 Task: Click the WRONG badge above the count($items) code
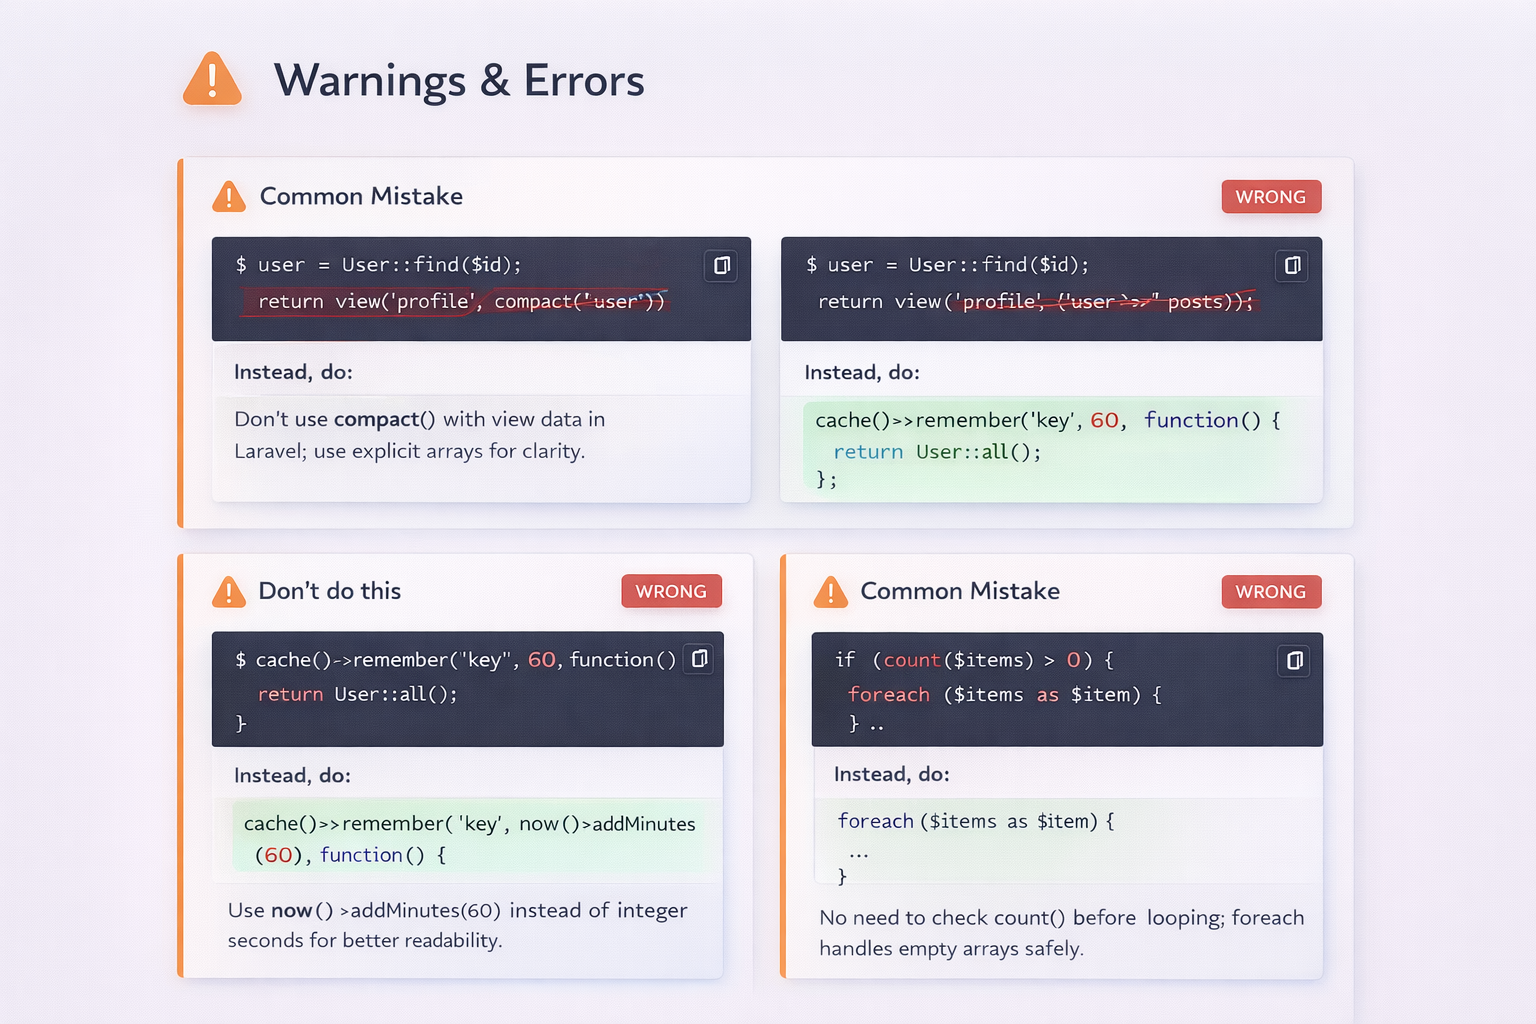[1270, 591]
